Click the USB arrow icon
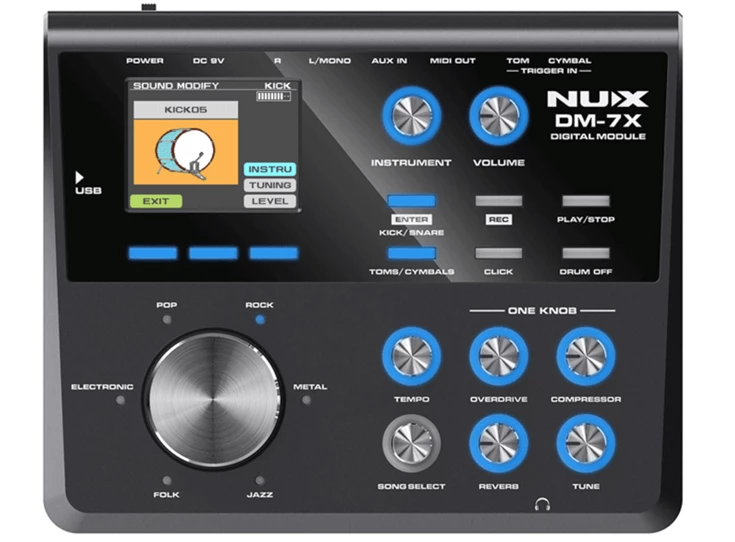Viewport: 735px width, 542px height. click(x=80, y=177)
